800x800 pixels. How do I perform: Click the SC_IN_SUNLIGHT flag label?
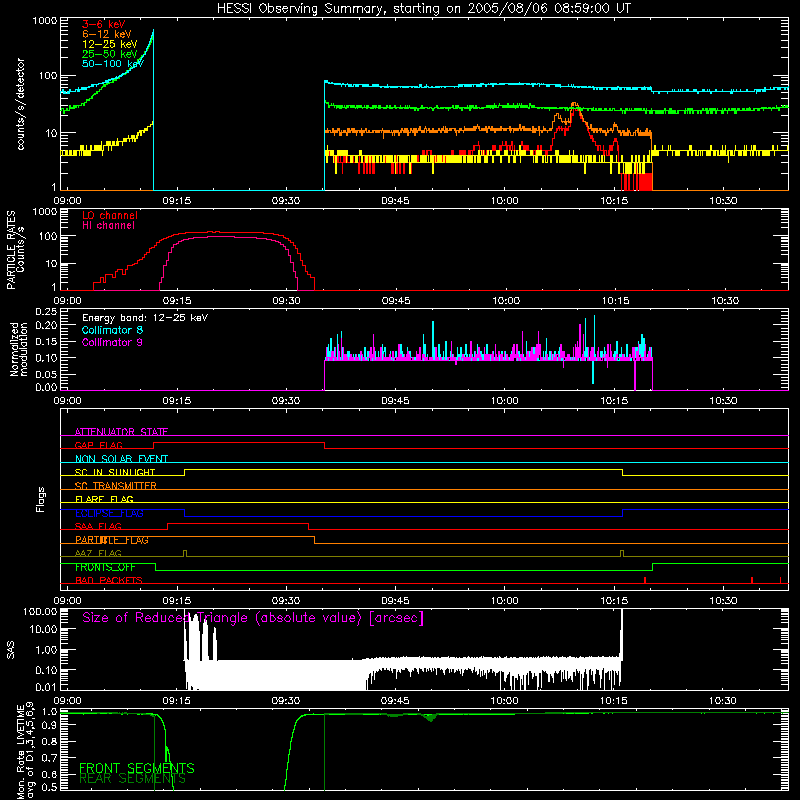115,472
